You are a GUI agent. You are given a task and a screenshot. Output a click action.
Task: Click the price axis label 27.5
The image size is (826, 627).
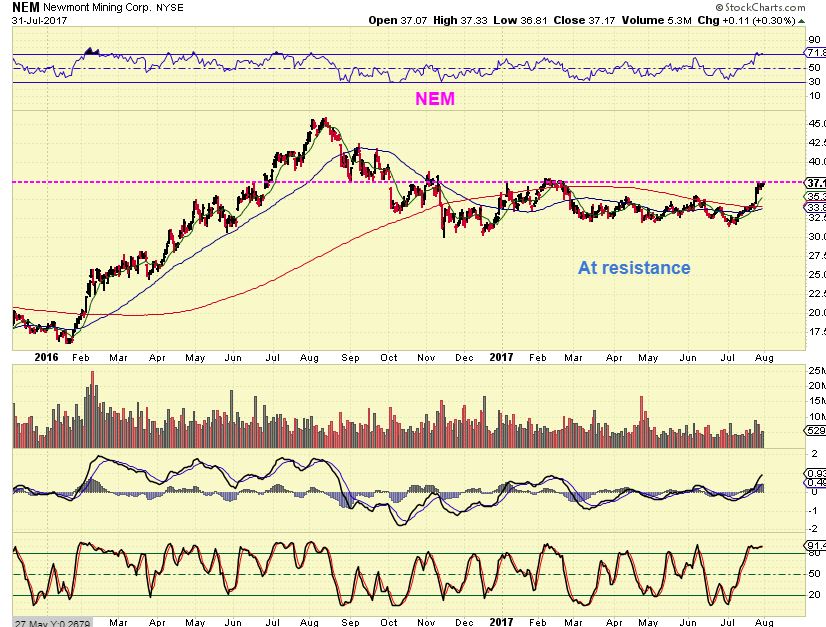tap(817, 256)
